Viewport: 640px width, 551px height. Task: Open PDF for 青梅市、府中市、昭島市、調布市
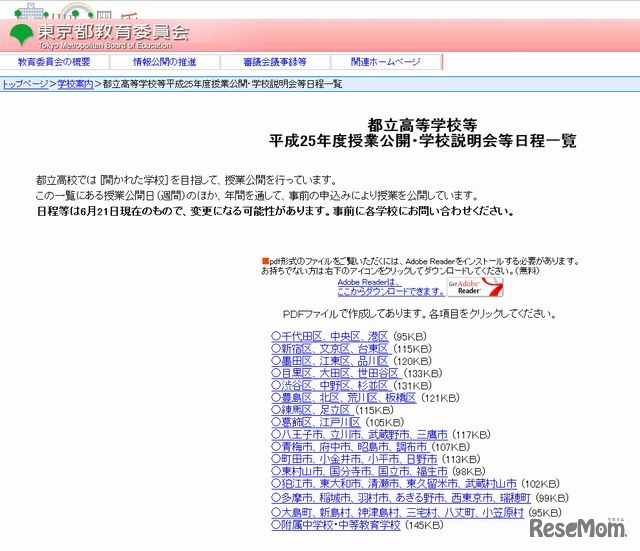pos(349,447)
